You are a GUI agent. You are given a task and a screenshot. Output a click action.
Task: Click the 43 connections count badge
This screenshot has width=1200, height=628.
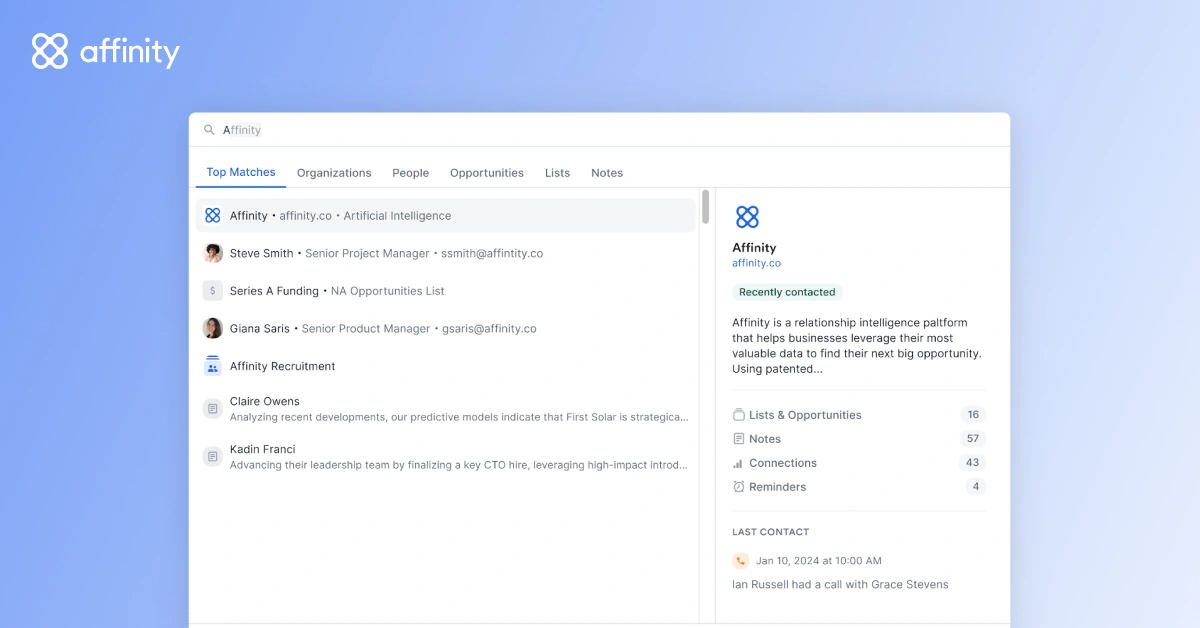973,463
